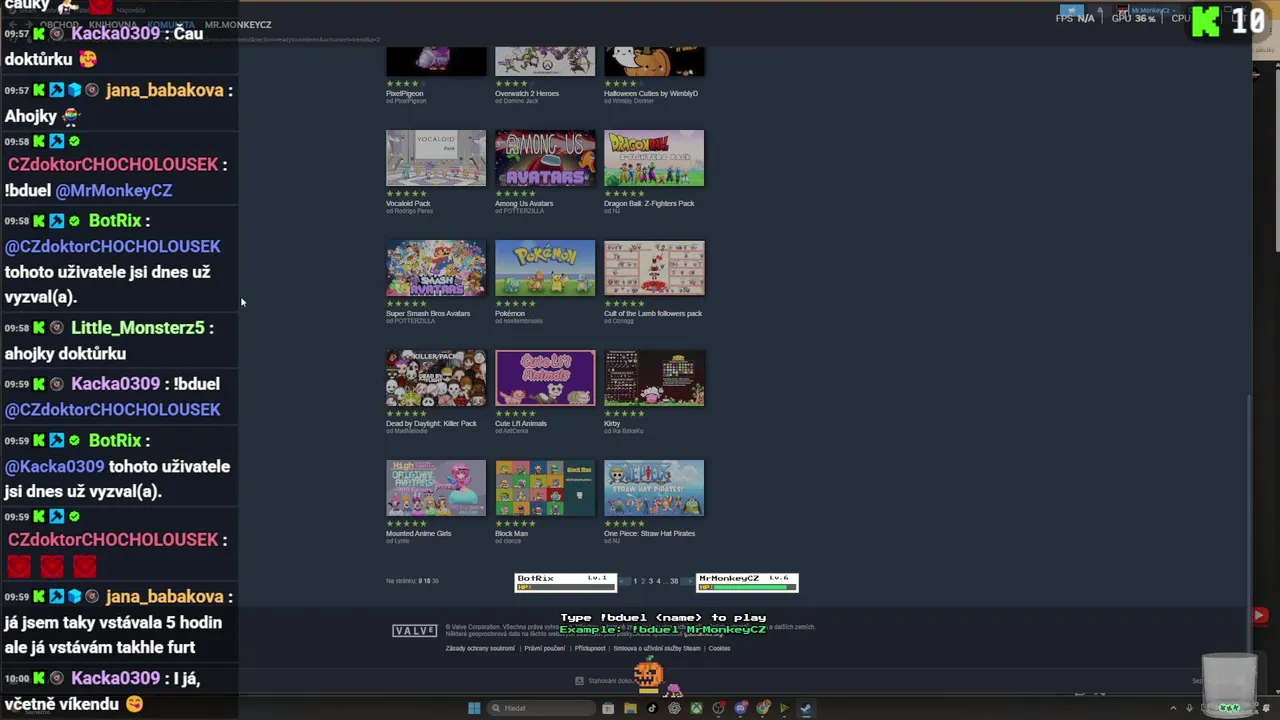This screenshot has width=1280, height=720.
Task: Open the Pokémon avatar pack thumbnail
Action: (x=545, y=268)
